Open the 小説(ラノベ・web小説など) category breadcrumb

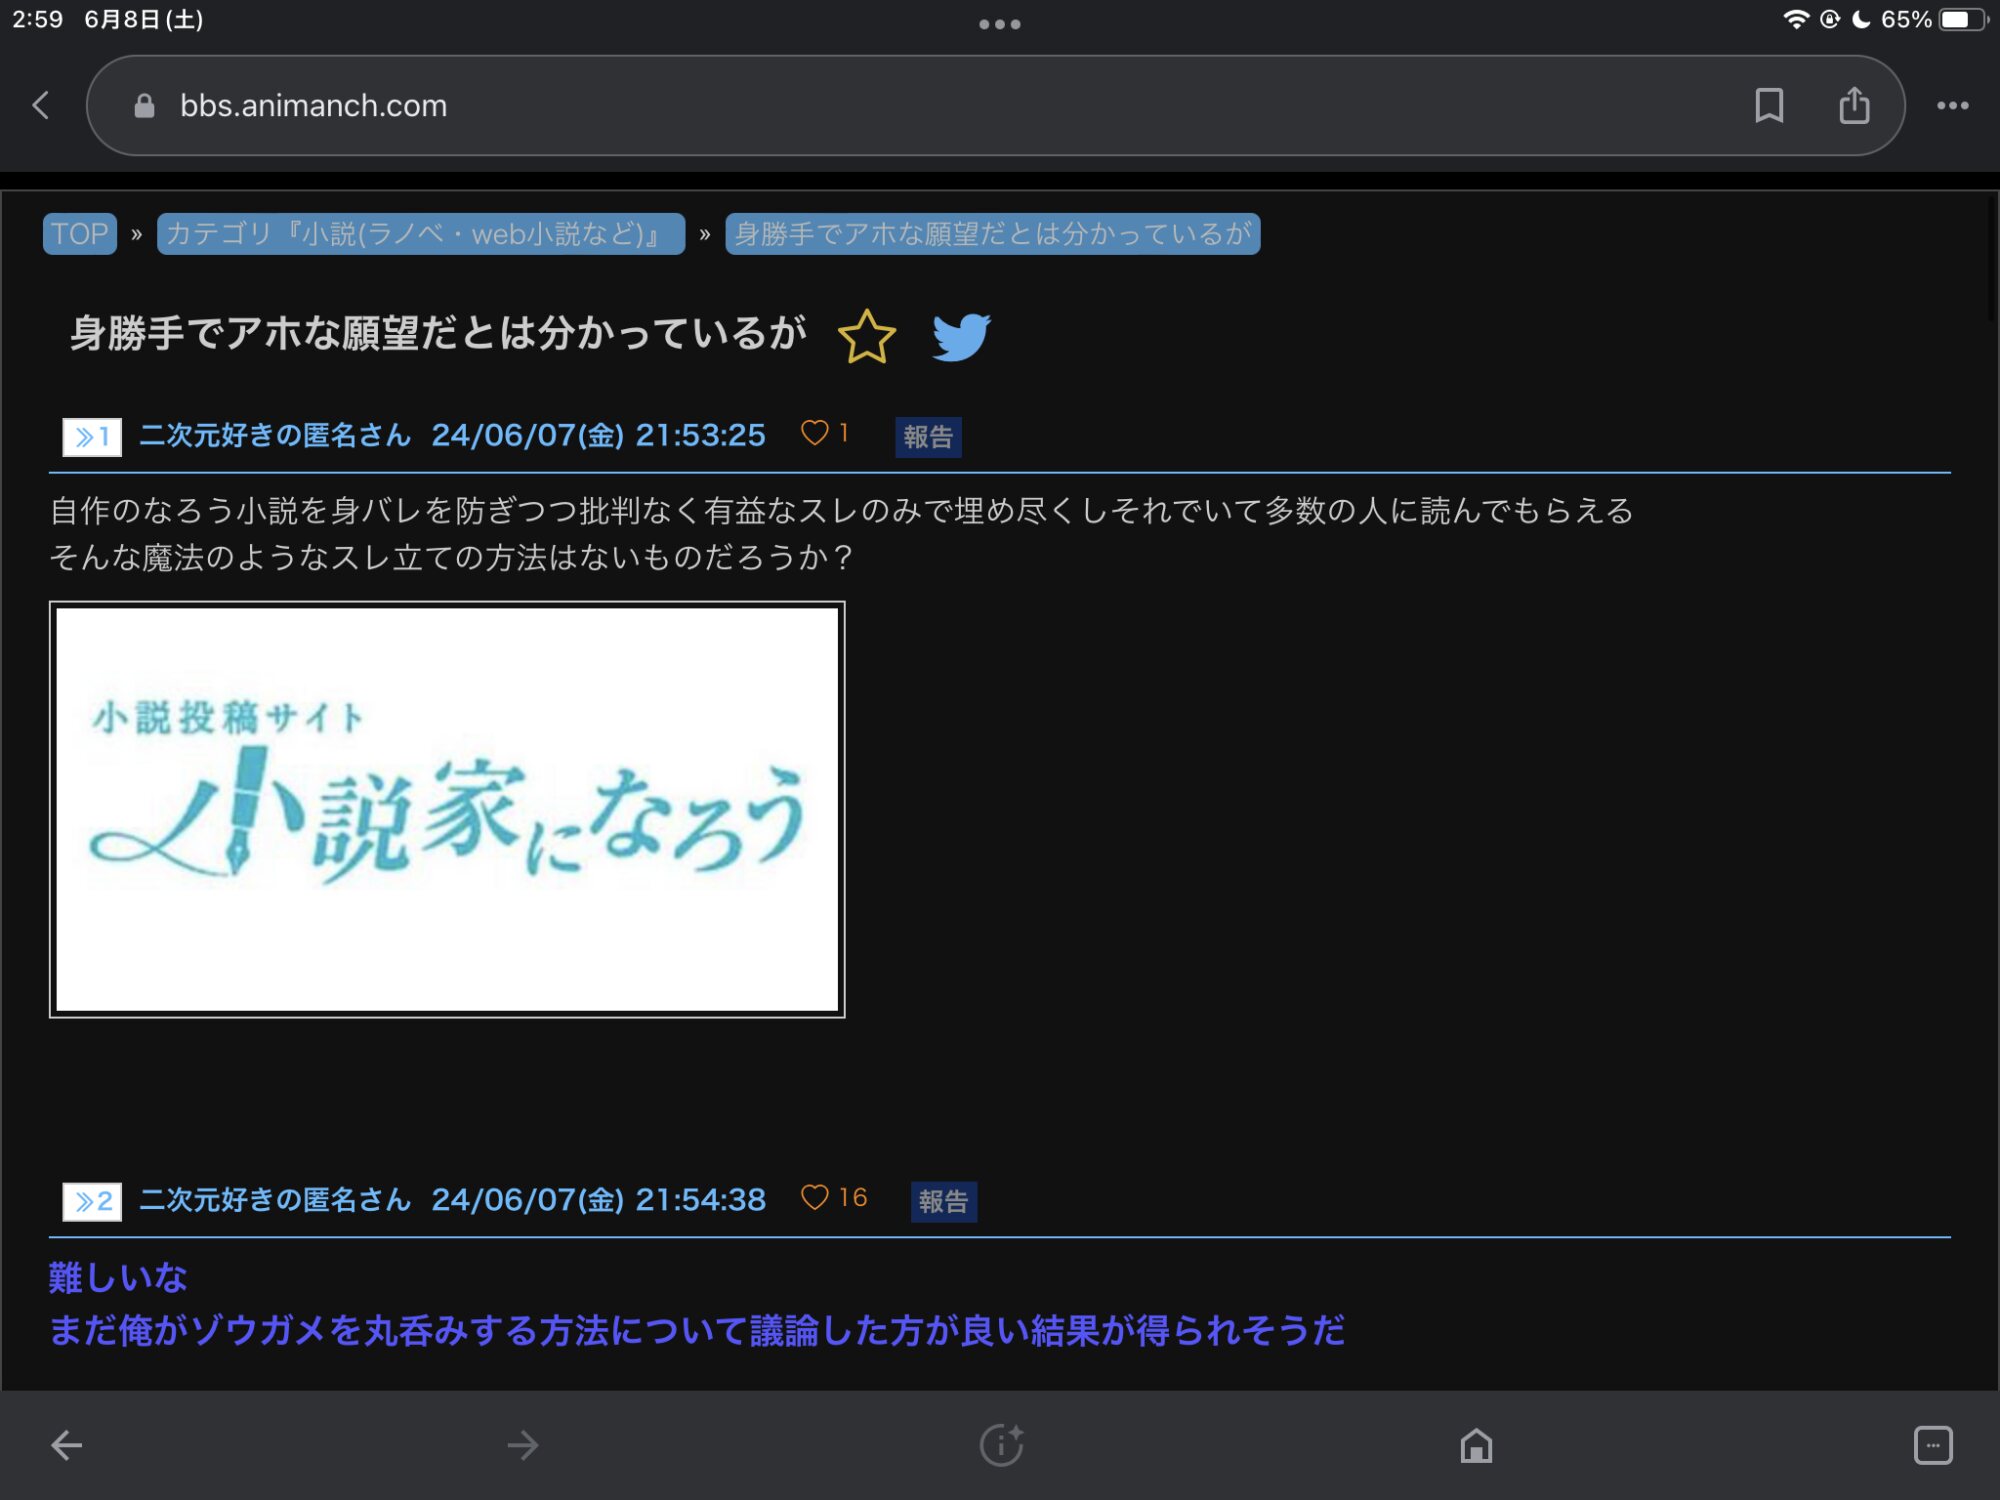[420, 234]
